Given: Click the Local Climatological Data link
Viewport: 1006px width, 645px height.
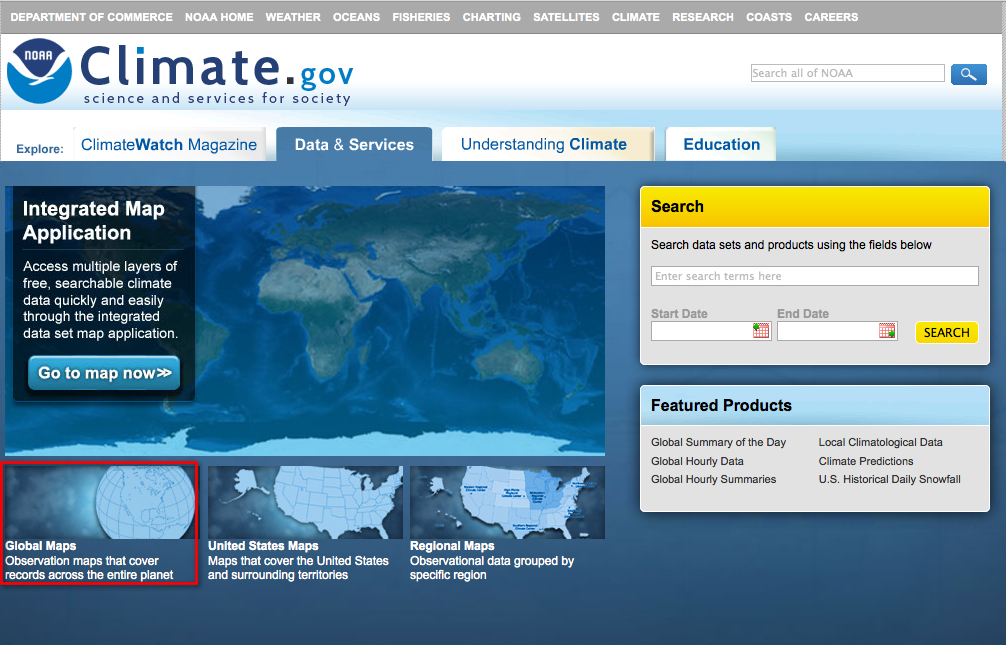Looking at the screenshot, I should click(x=880, y=442).
